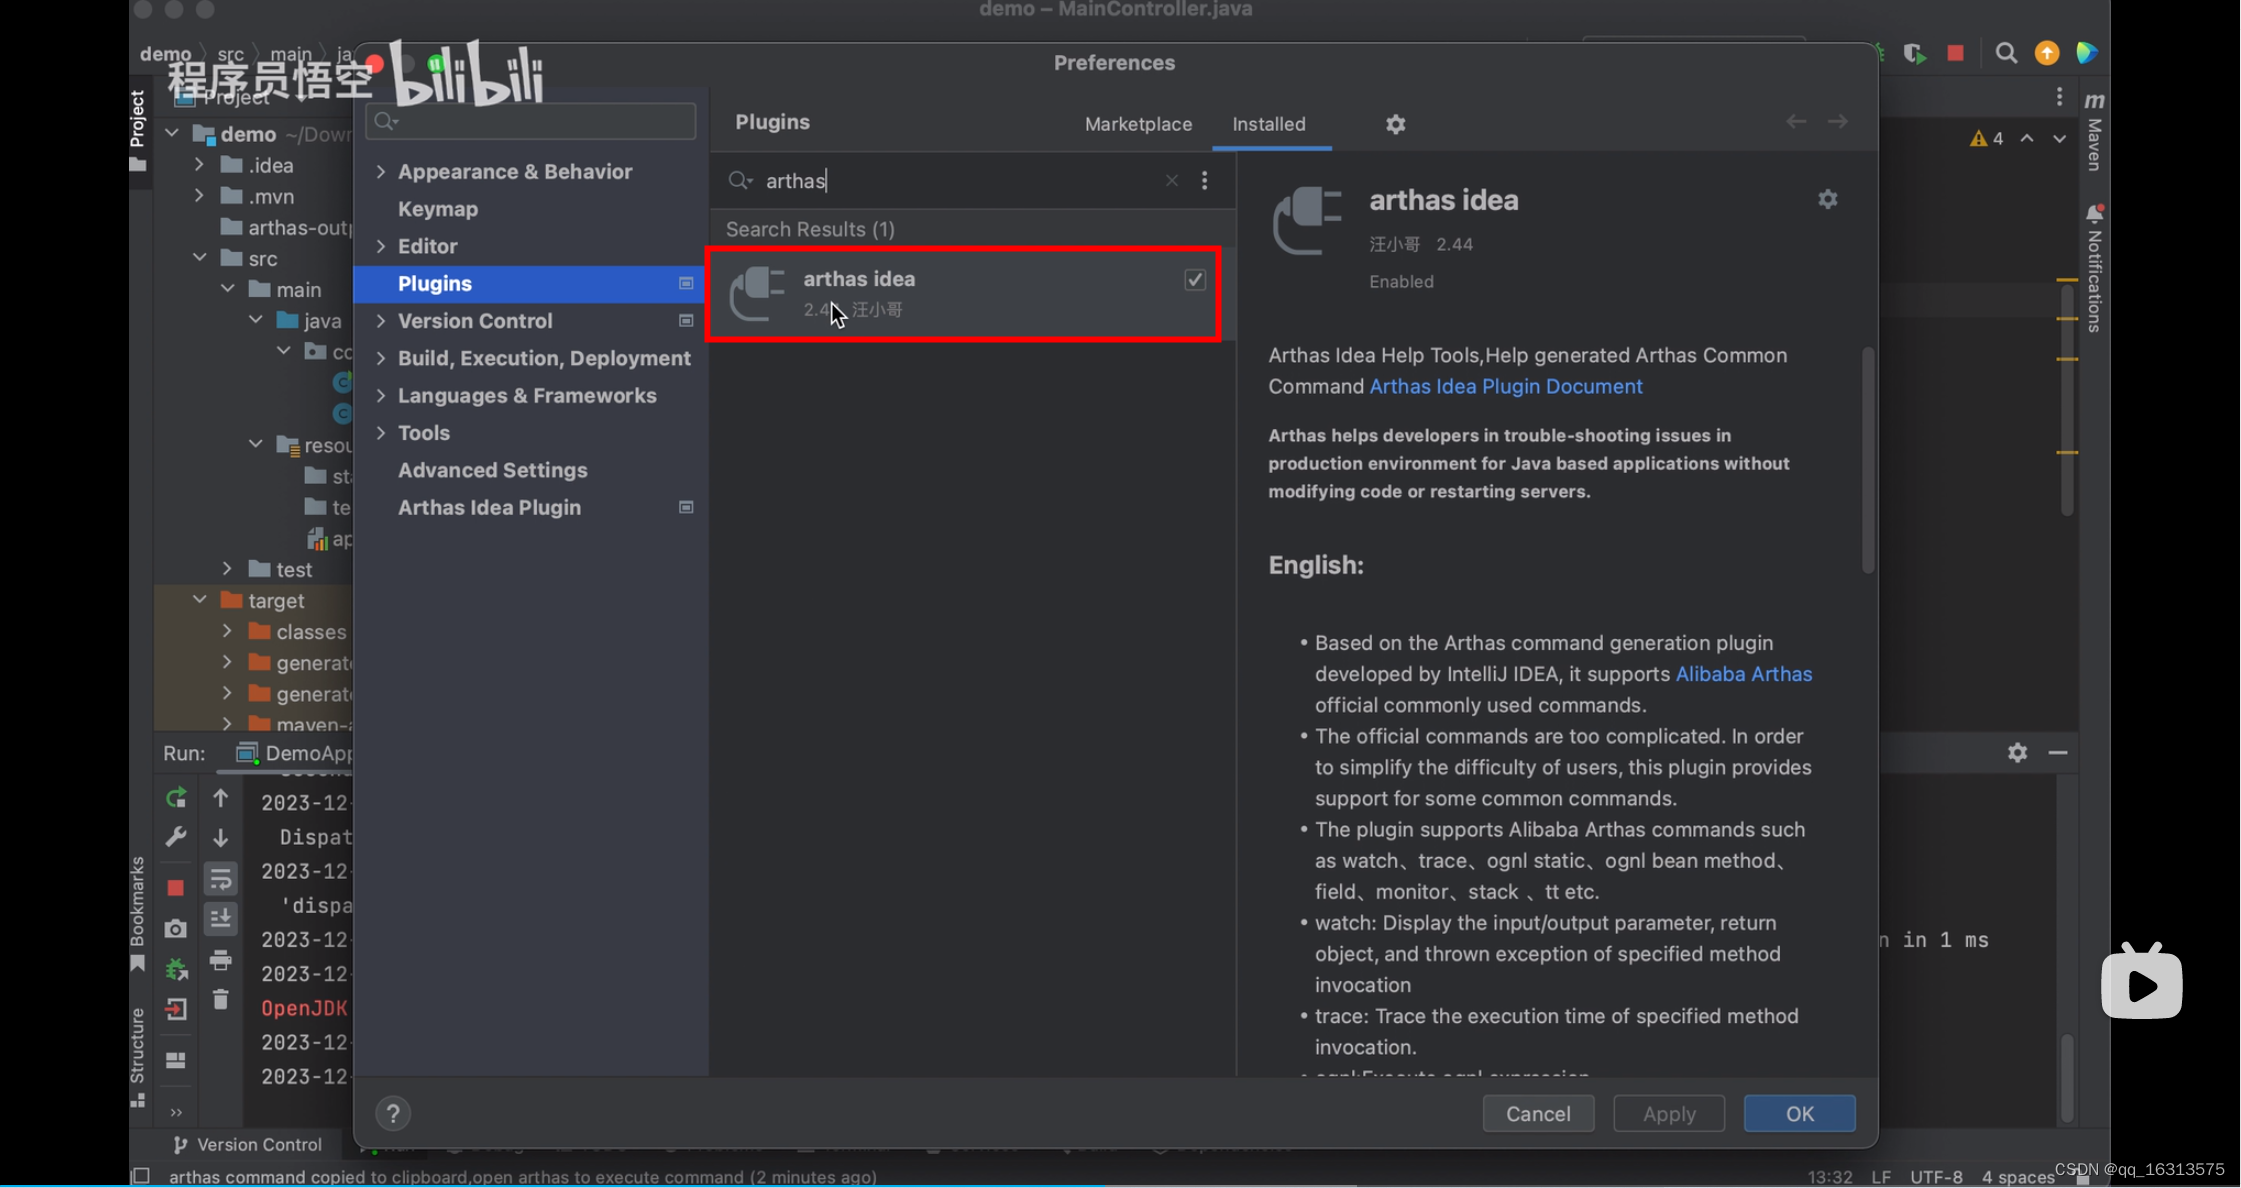Hide the Run panel with minimize dash

coord(2058,752)
